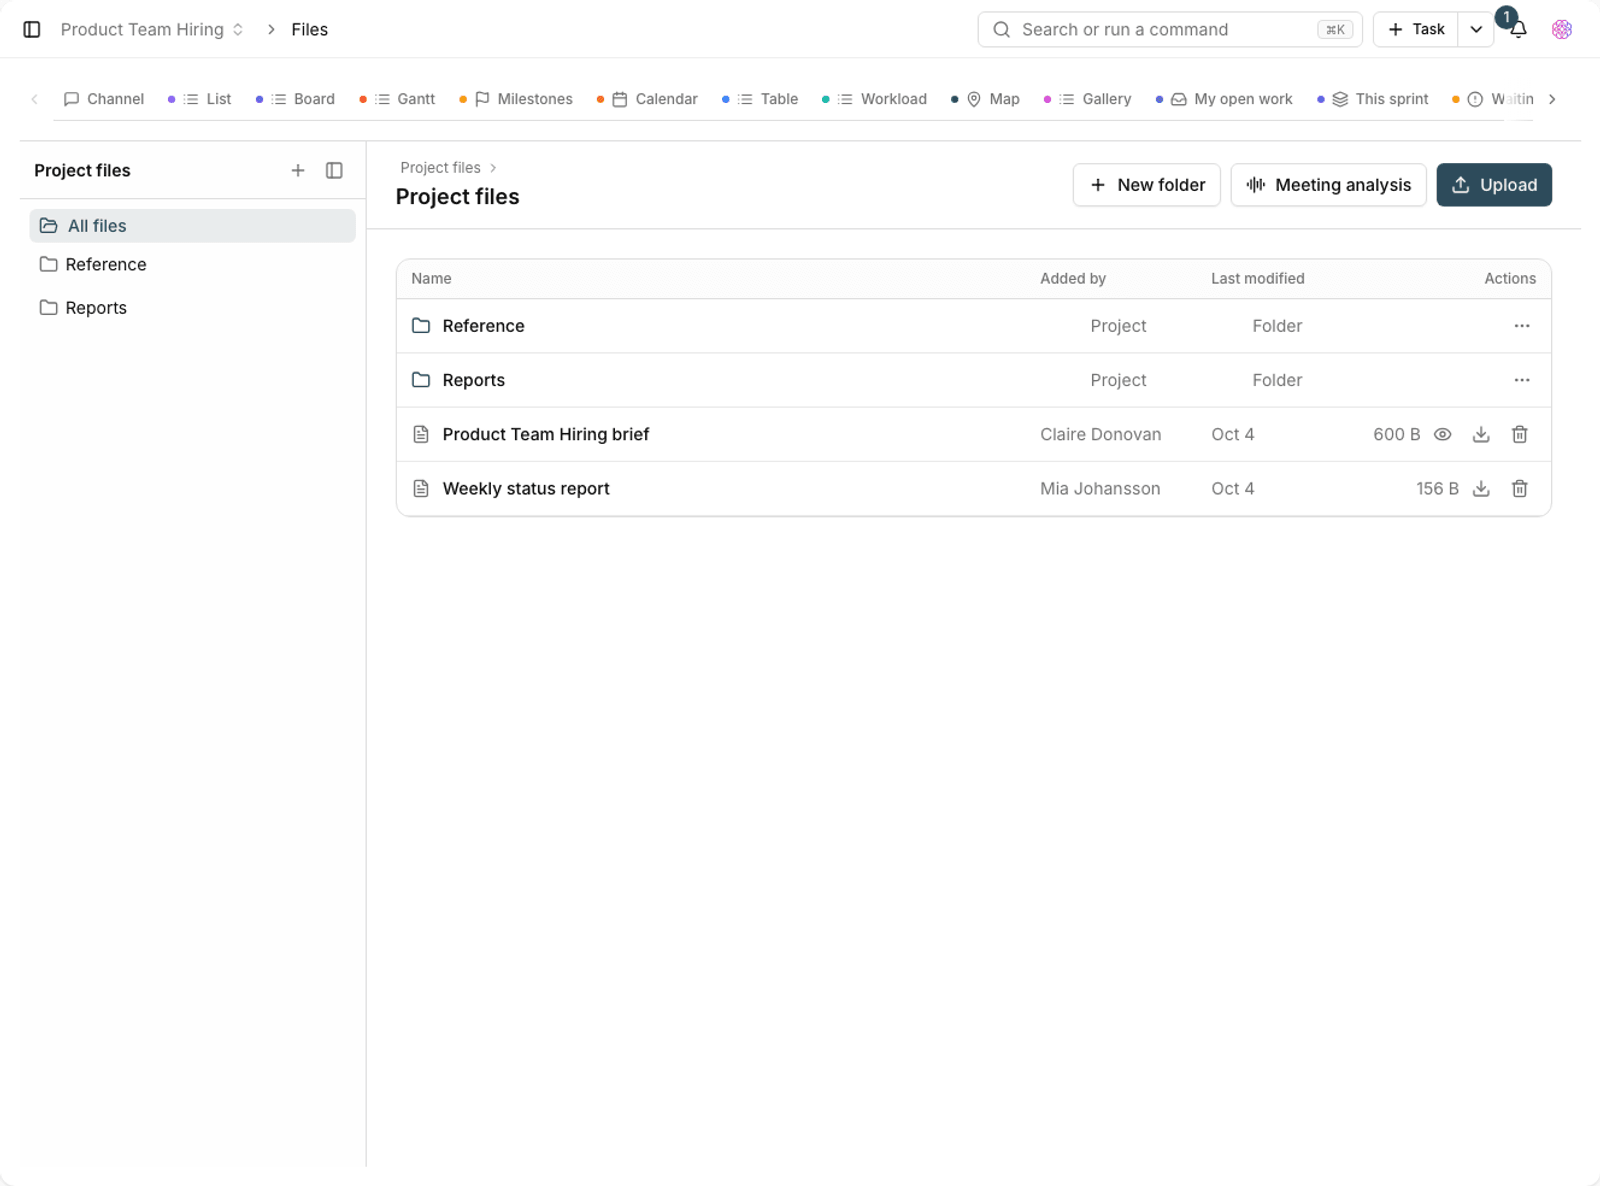
Task: Expand the Task button dropdown arrow
Action: 1476,30
